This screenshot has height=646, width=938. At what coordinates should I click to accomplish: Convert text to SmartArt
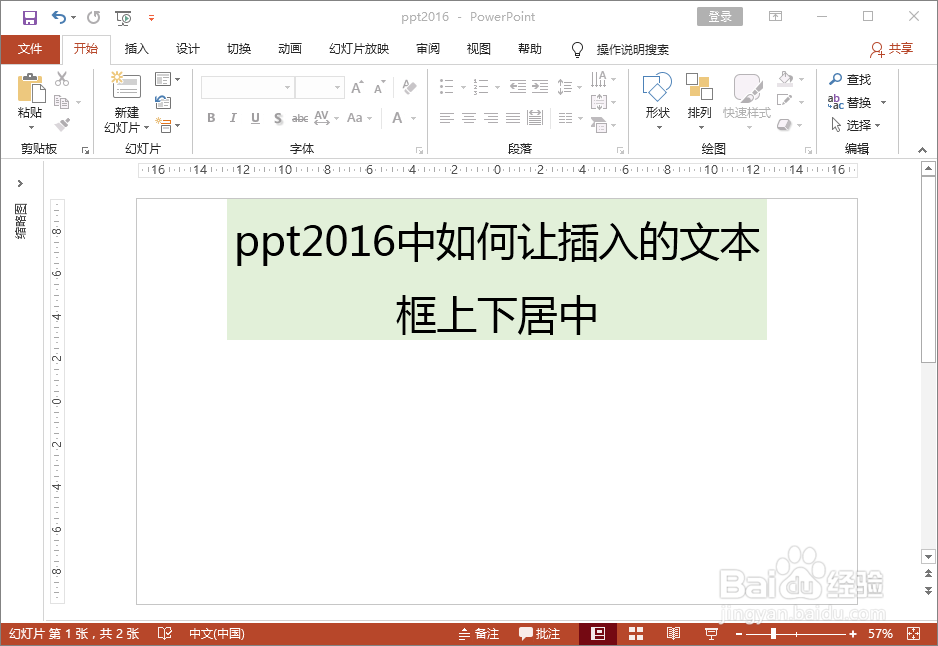click(x=603, y=125)
